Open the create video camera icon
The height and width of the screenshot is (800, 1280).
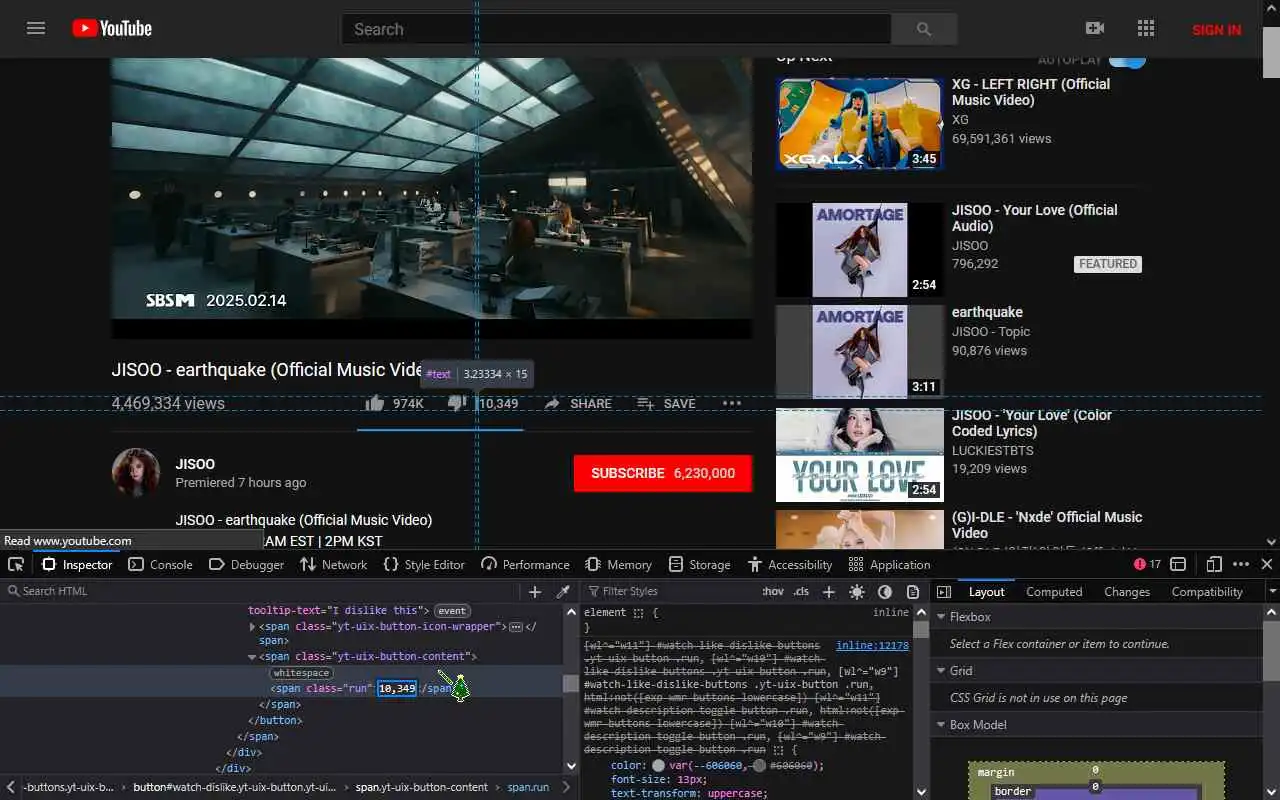[1095, 29]
